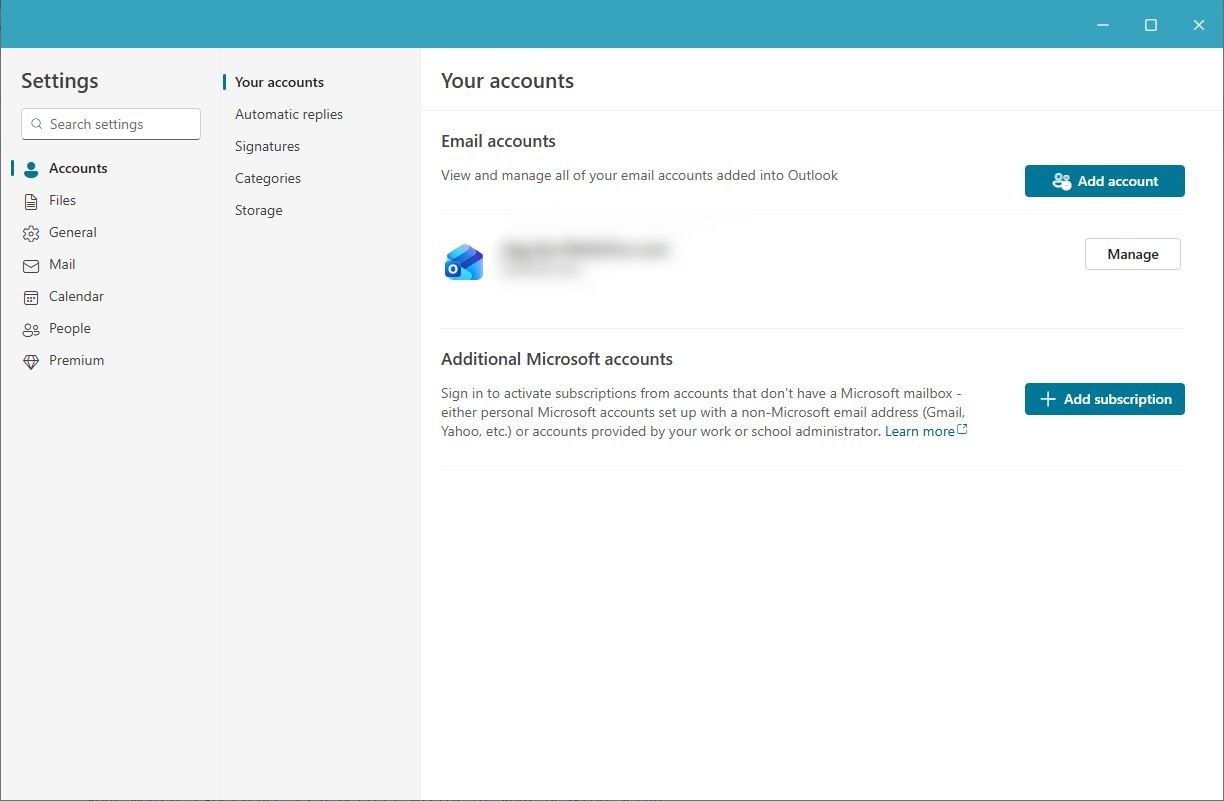
Task: Click the external link icon after Learn more
Action: 962,430
